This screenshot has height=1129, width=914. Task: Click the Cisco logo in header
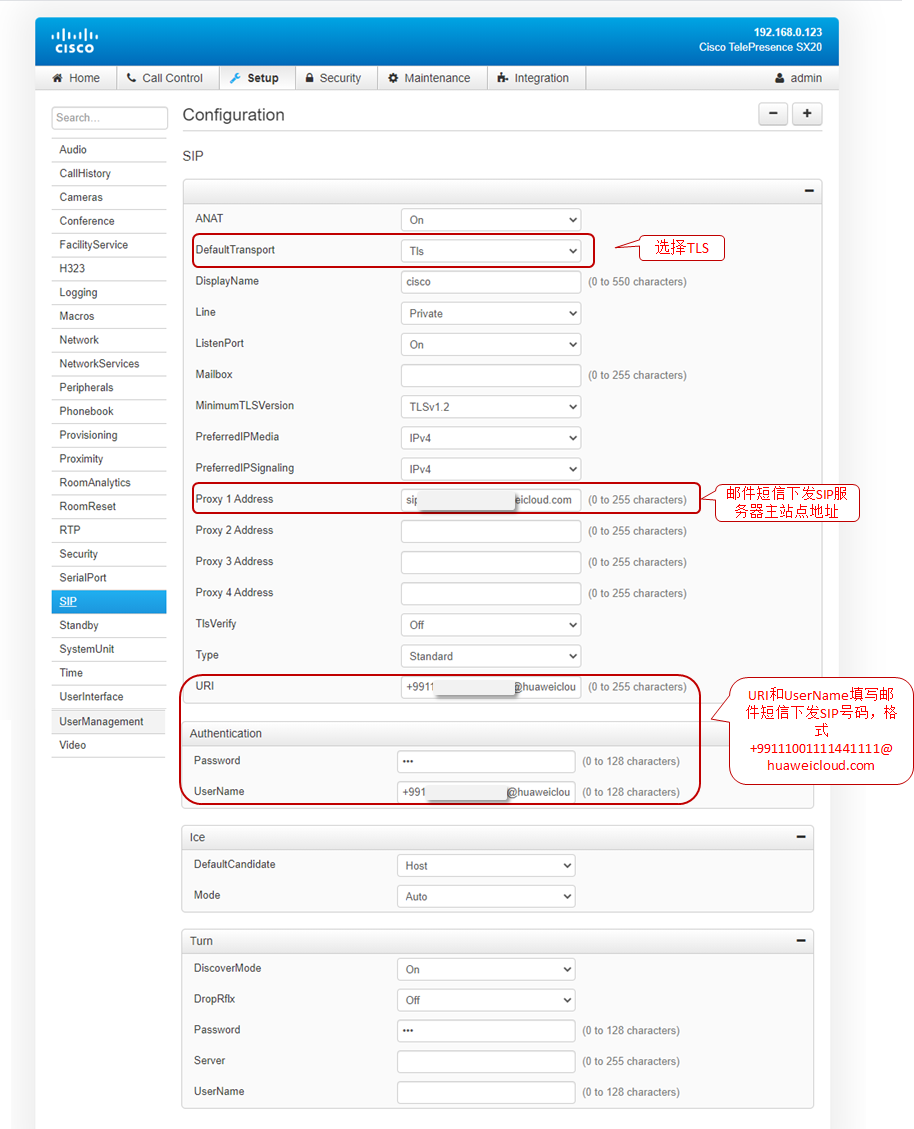coord(74,41)
